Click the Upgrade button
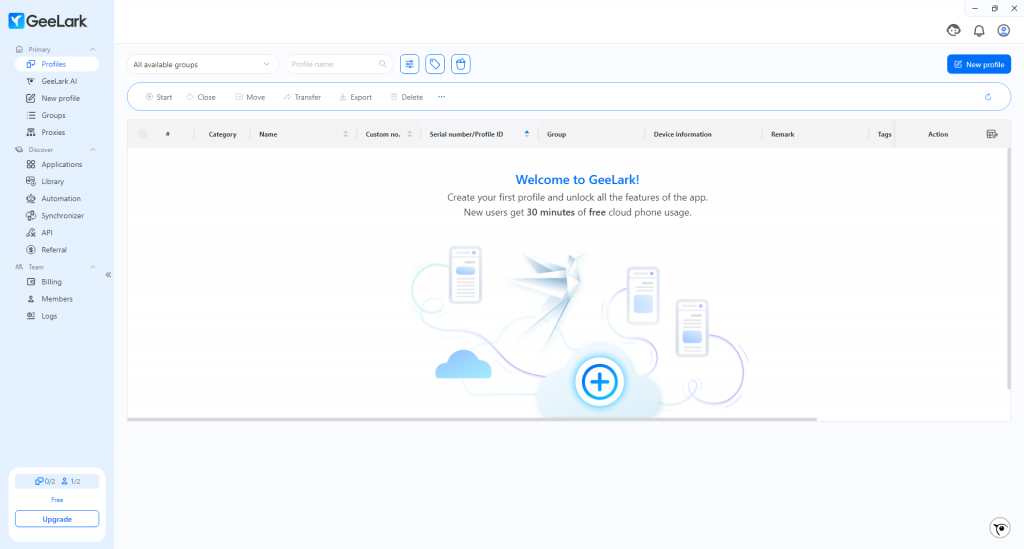Viewport: 1024px width, 549px height. (57, 519)
